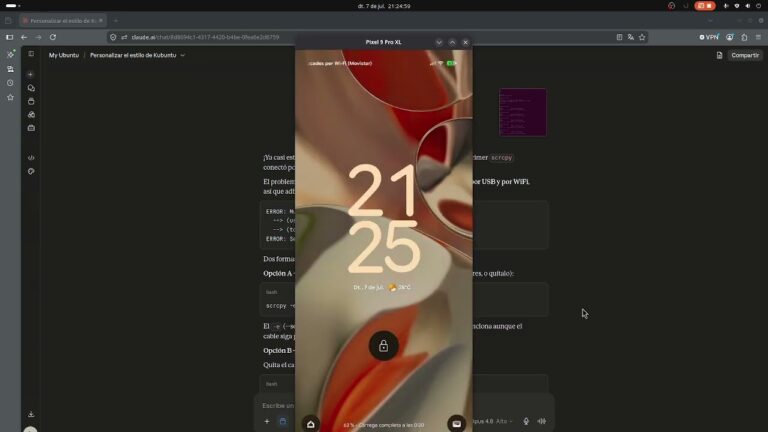Open the clock at top bar '7 de jul. 21:24:59'
The height and width of the screenshot is (432, 768).
(x=384, y=6)
